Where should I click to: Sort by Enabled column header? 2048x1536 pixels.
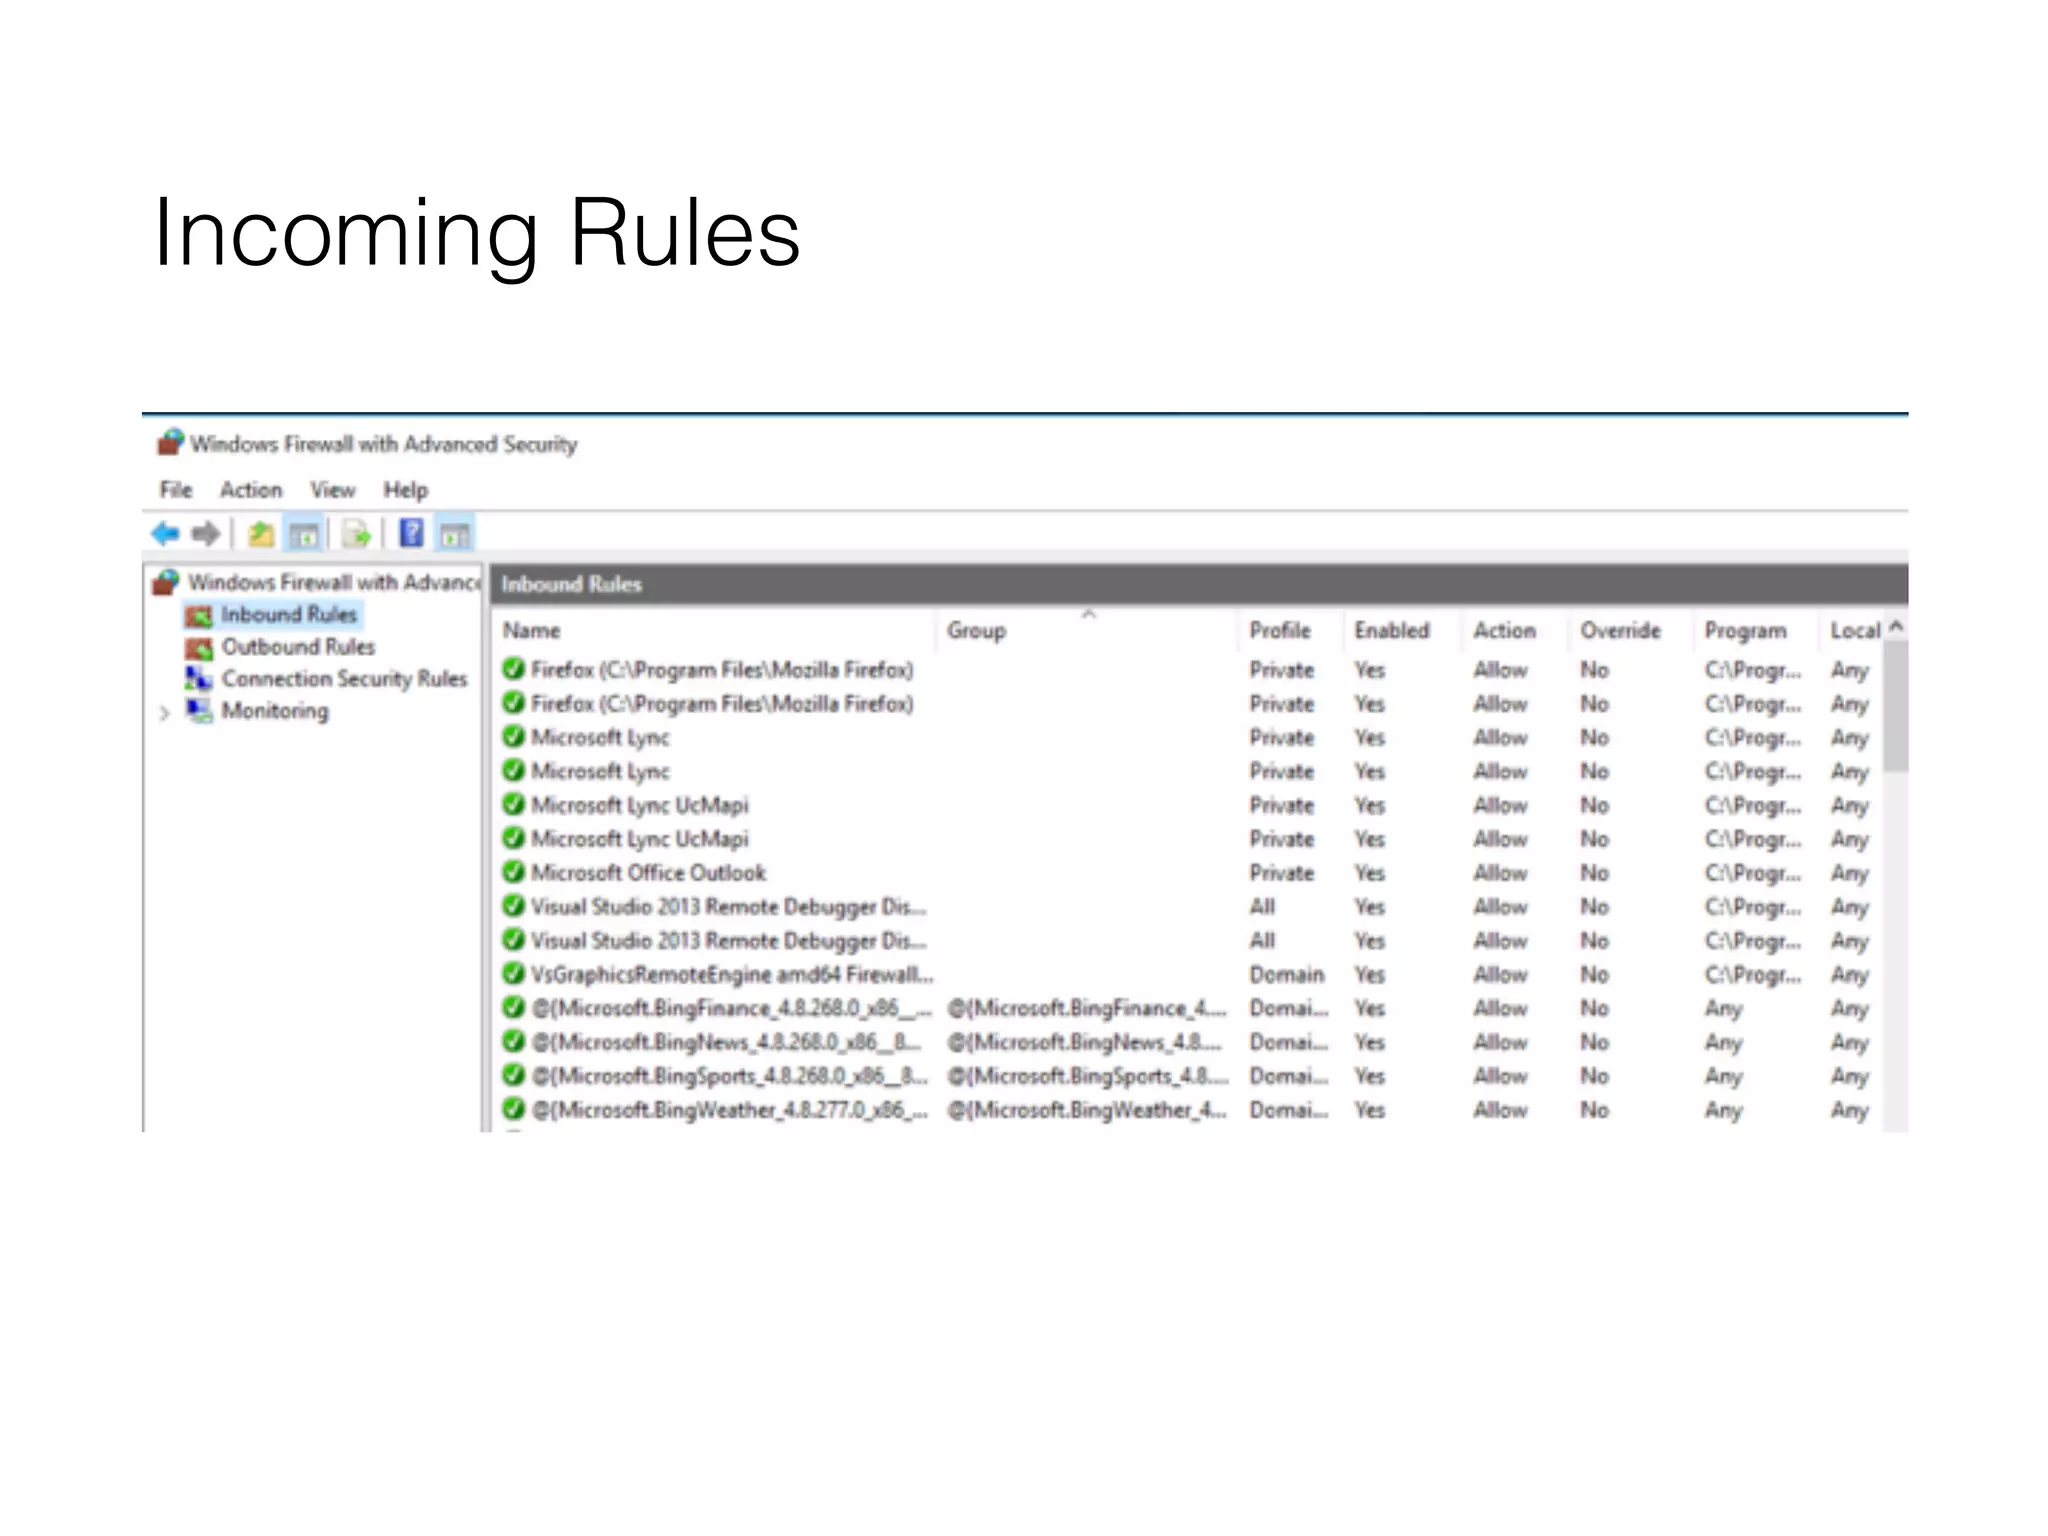(1391, 631)
